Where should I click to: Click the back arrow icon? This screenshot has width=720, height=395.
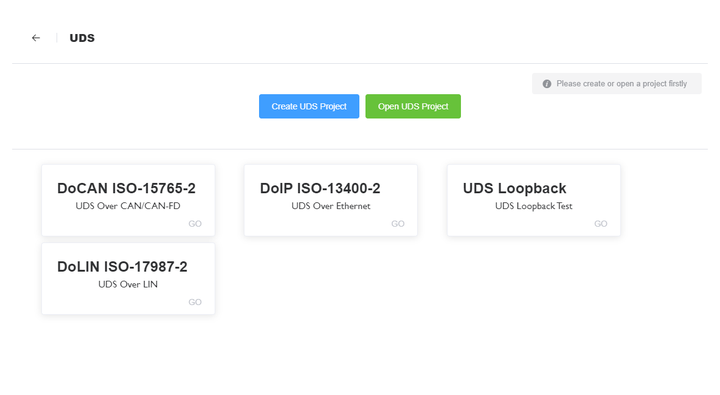tap(36, 38)
